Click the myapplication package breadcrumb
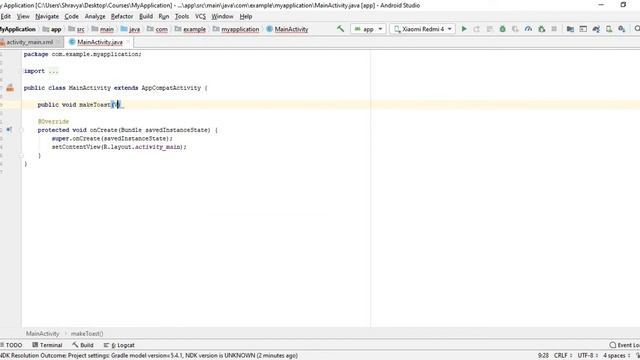 pyautogui.click(x=236, y=29)
